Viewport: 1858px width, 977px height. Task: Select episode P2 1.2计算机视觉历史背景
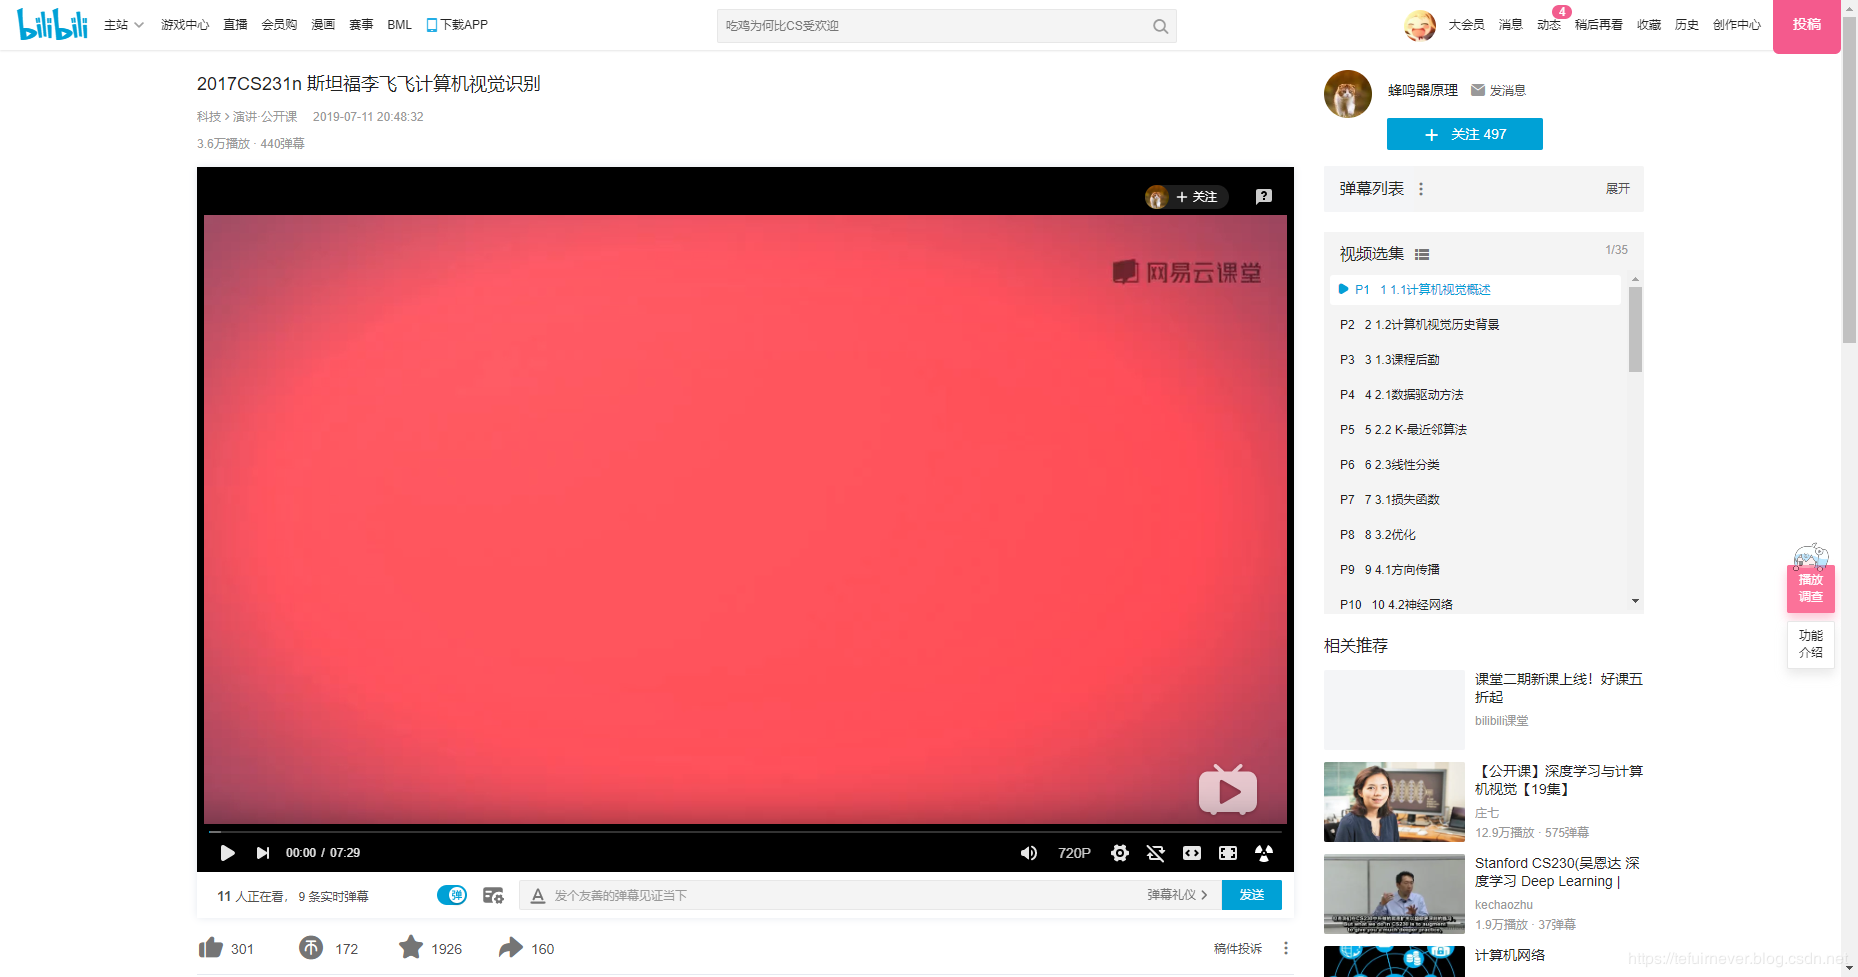1475,325
